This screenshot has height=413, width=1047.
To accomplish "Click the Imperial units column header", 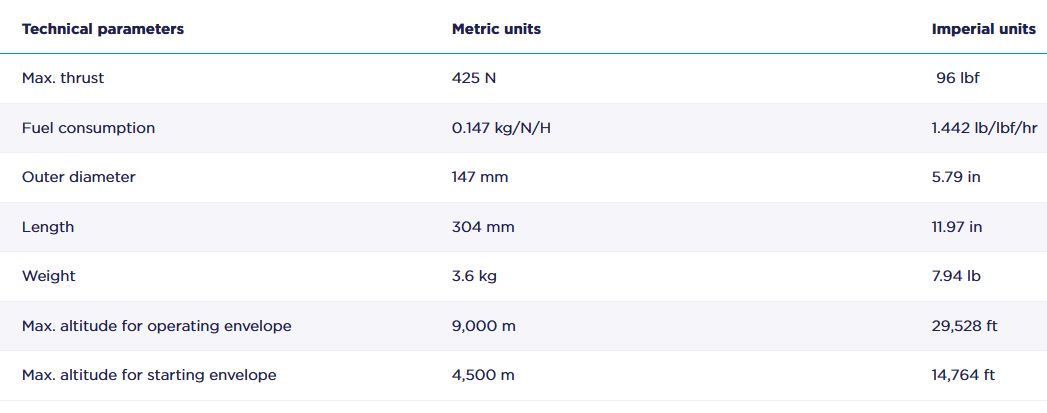I will tap(983, 29).
